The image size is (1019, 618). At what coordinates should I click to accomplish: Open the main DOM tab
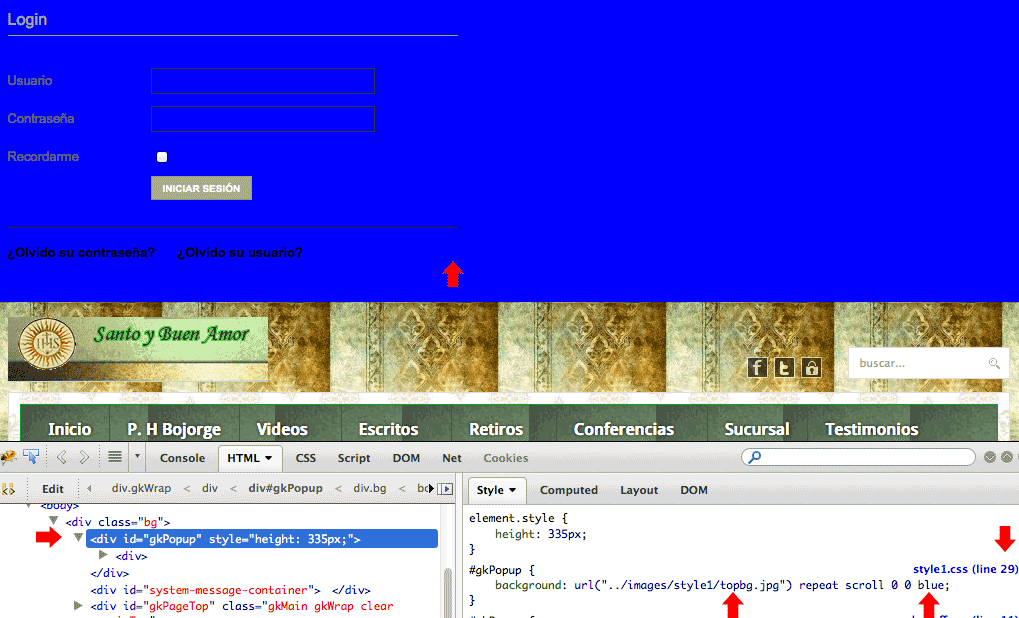[x=406, y=458]
